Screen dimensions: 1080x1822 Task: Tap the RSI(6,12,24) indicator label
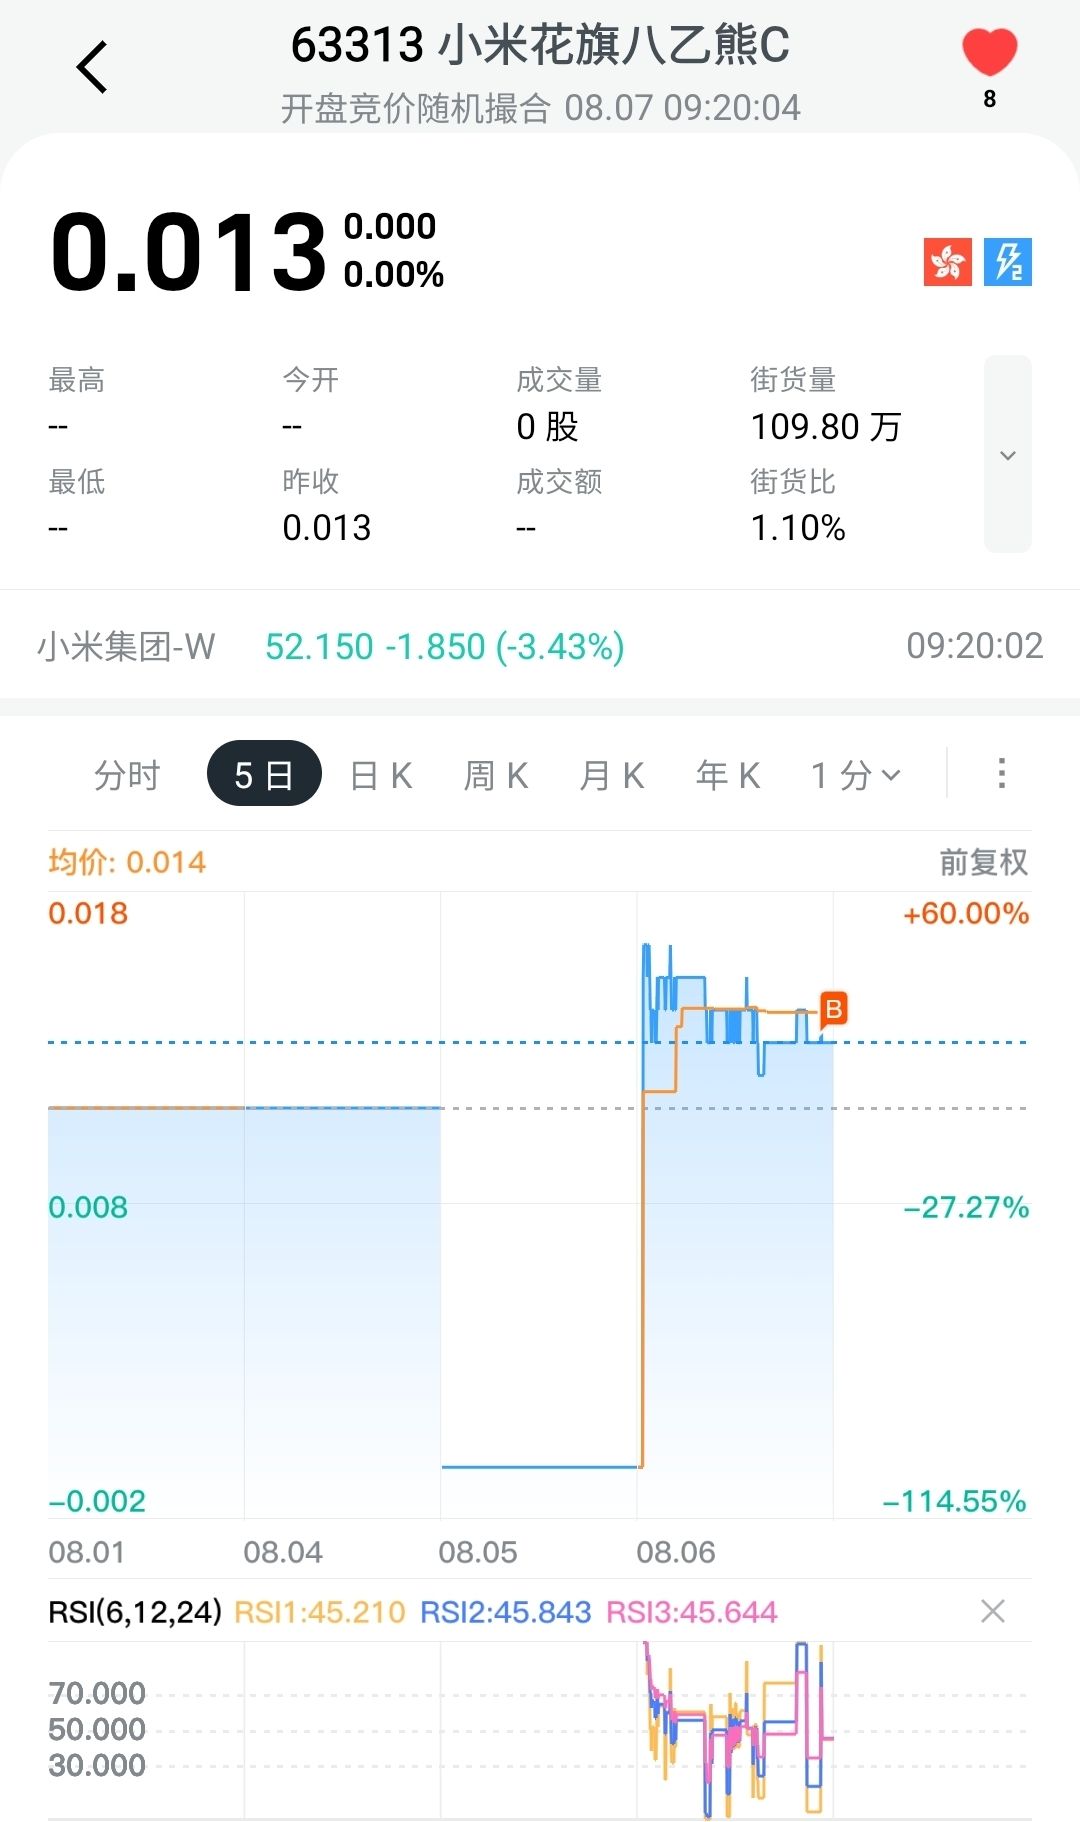[x=135, y=1612]
